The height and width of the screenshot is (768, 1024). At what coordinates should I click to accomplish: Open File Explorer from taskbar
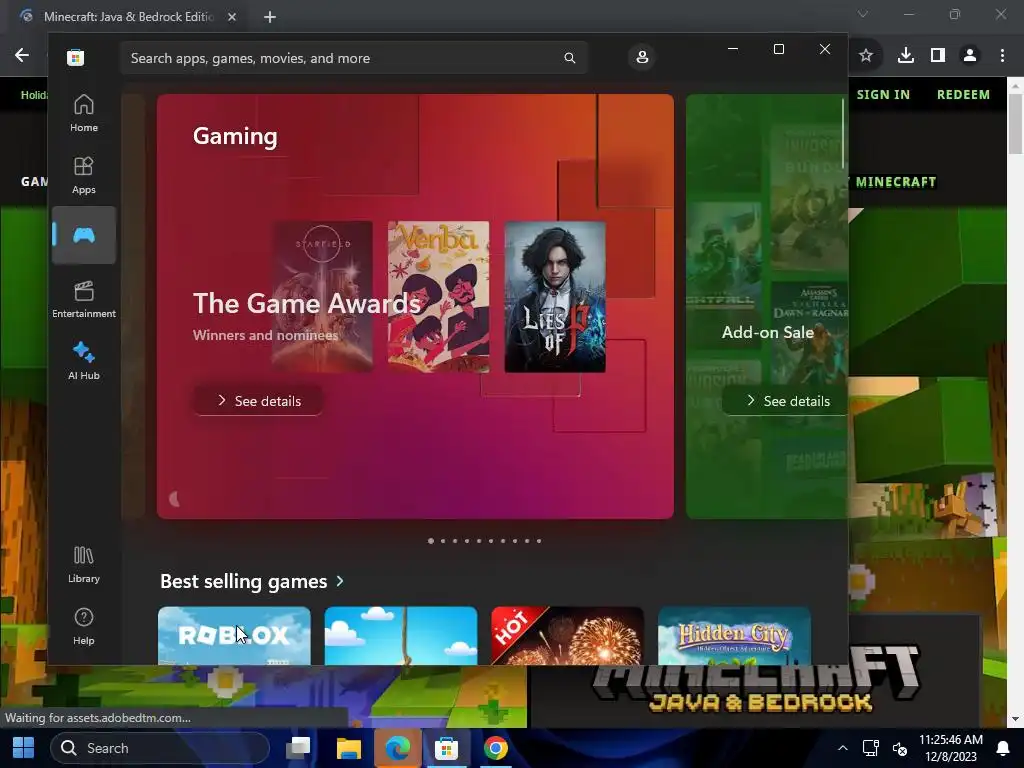click(x=348, y=748)
